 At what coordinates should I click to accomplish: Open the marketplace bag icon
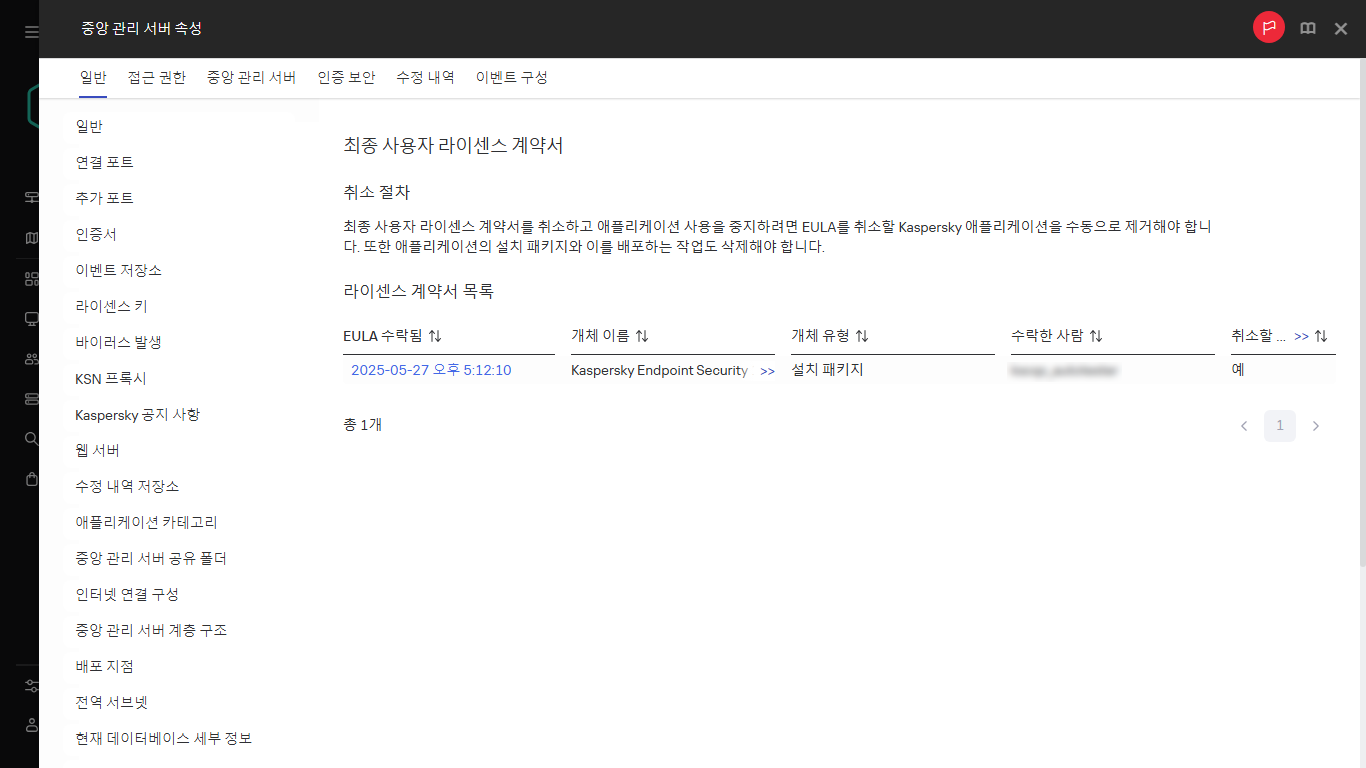point(30,478)
